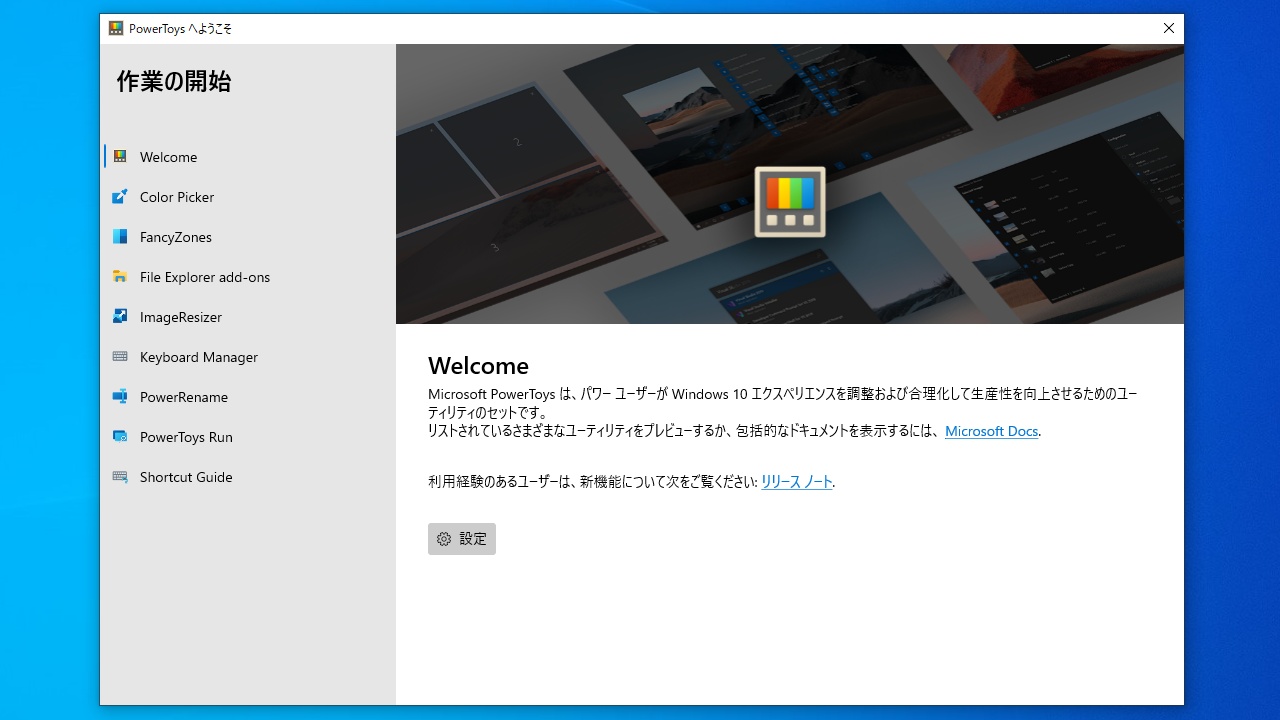Click the Welcome sidebar icon
Image resolution: width=1280 pixels, height=720 pixels.
(120, 157)
